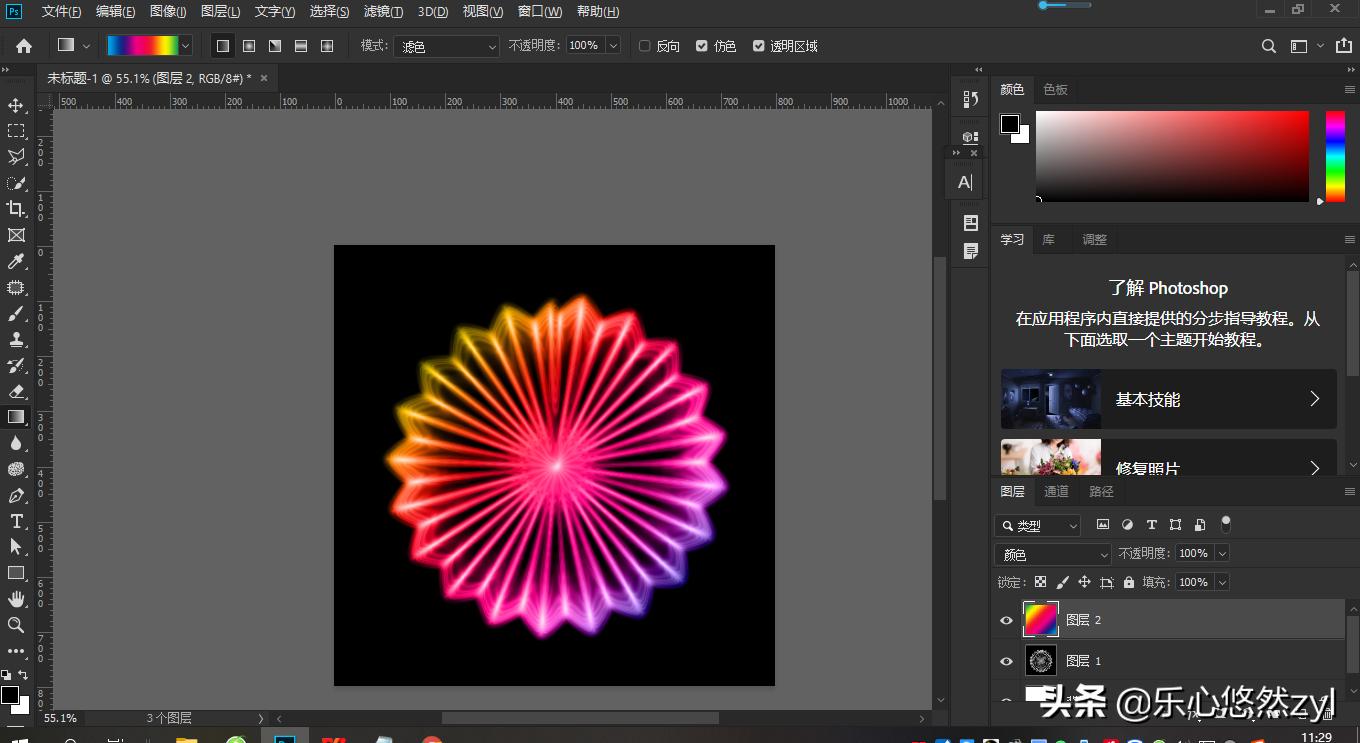Select the Move tool
This screenshot has width=1360, height=743.
tap(16, 106)
